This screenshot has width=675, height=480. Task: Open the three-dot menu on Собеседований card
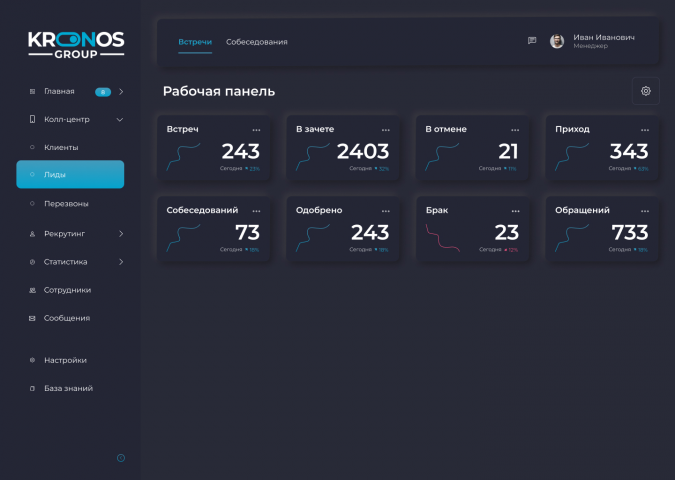pos(256,211)
